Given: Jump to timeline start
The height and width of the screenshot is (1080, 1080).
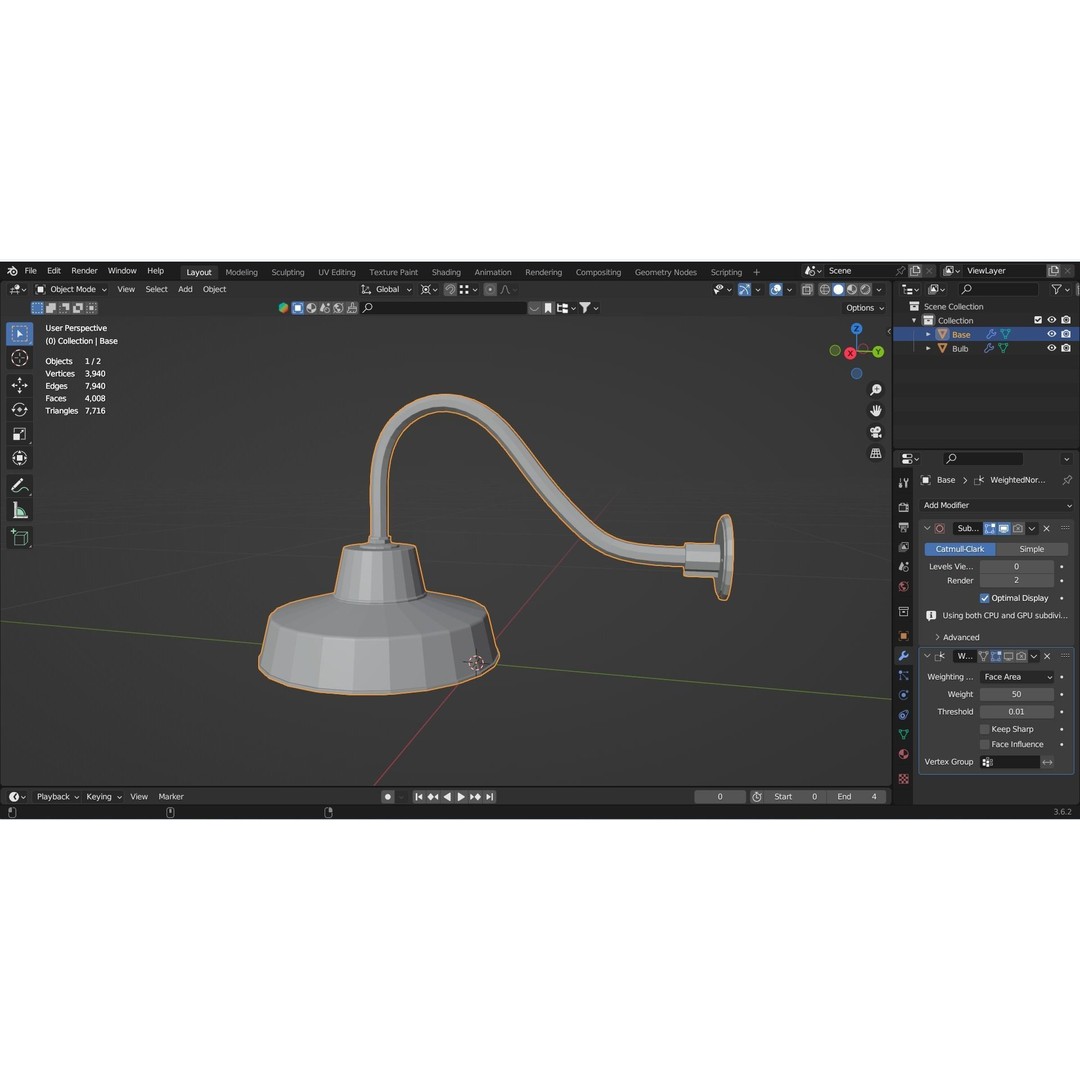Looking at the screenshot, I should [x=418, y=797].
